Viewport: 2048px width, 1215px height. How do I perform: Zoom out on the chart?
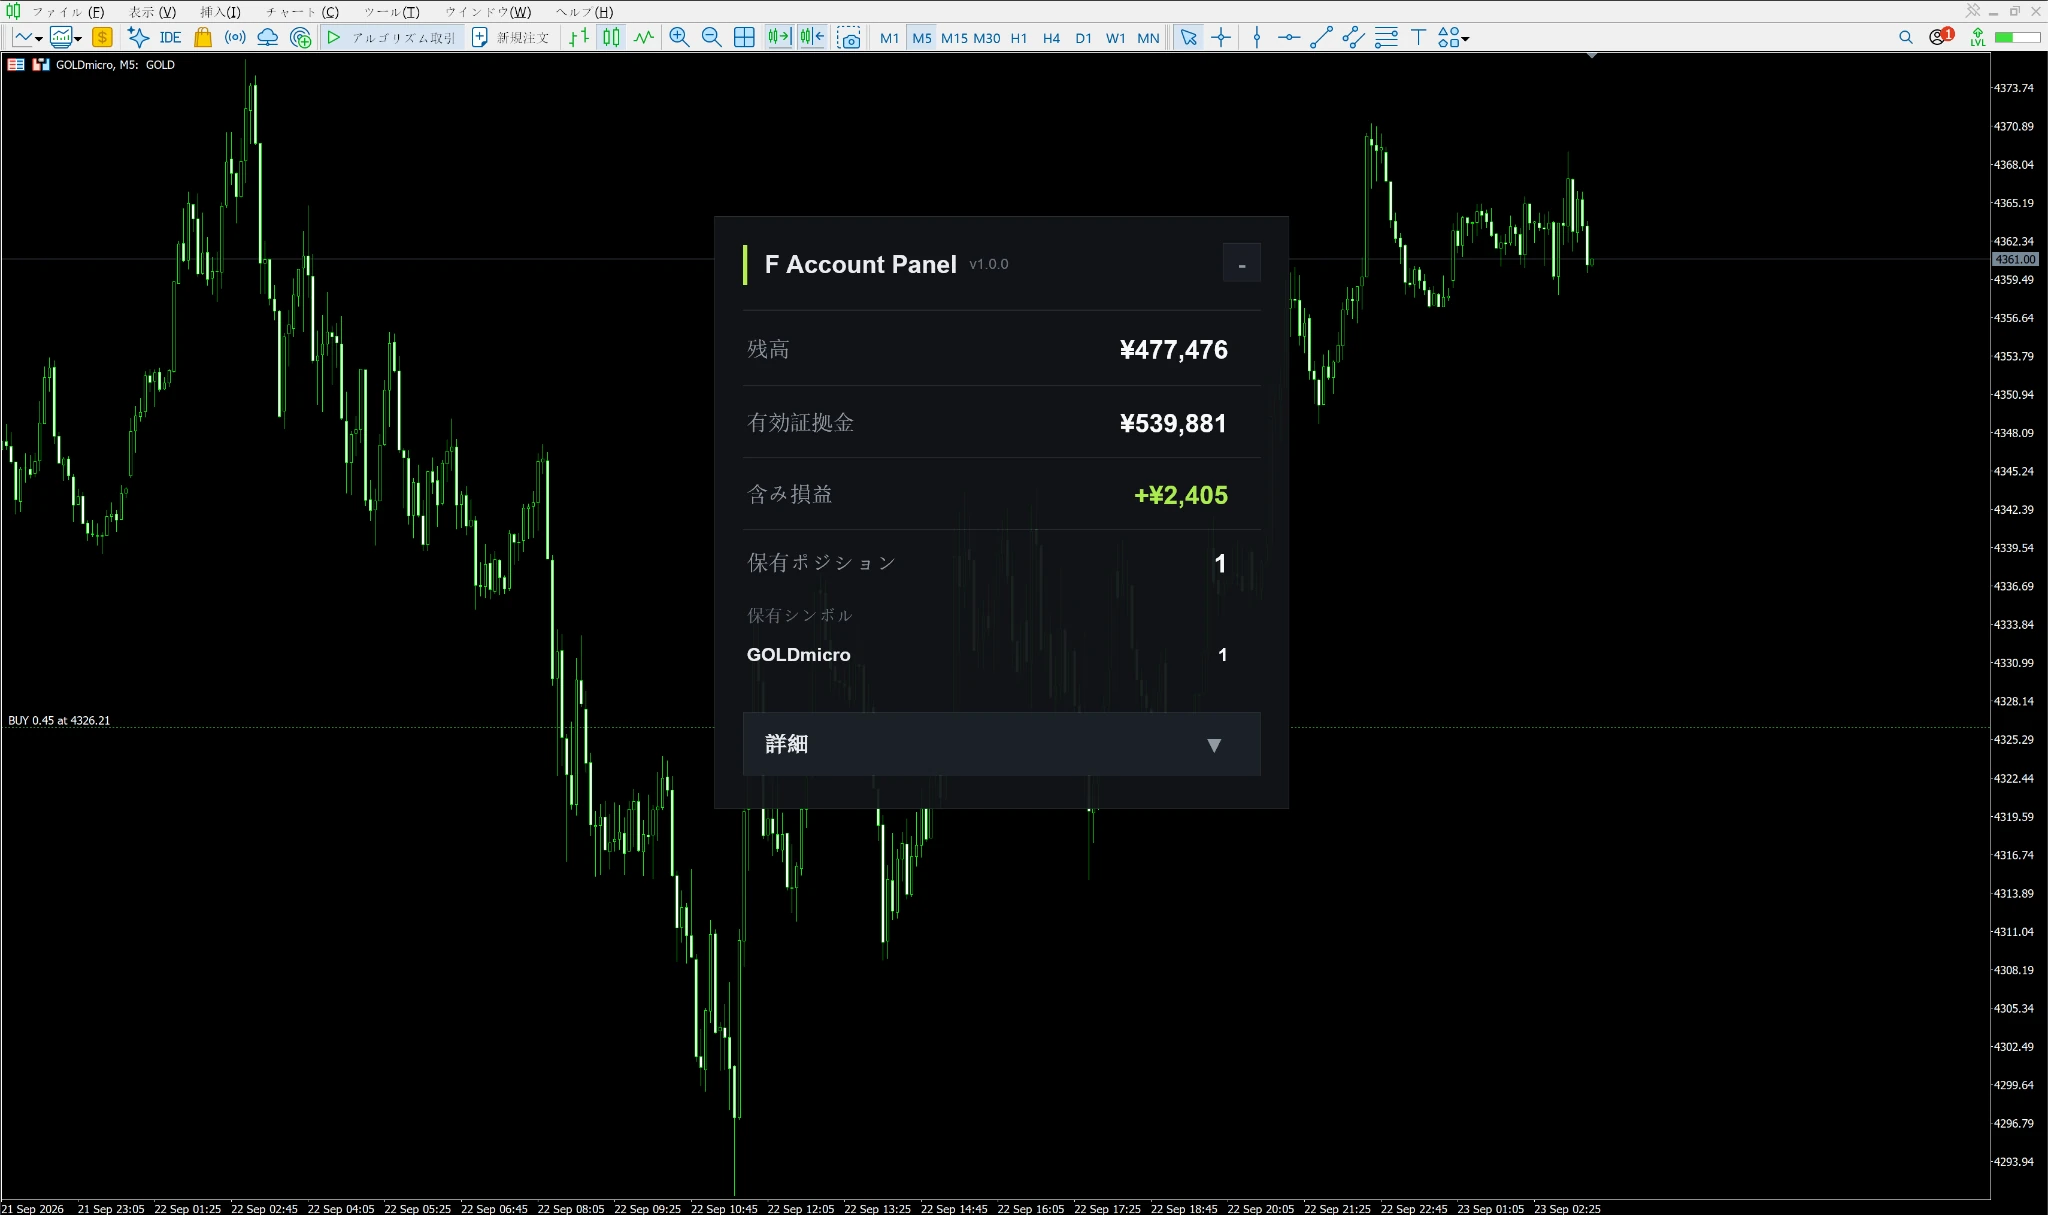(711, 38)
